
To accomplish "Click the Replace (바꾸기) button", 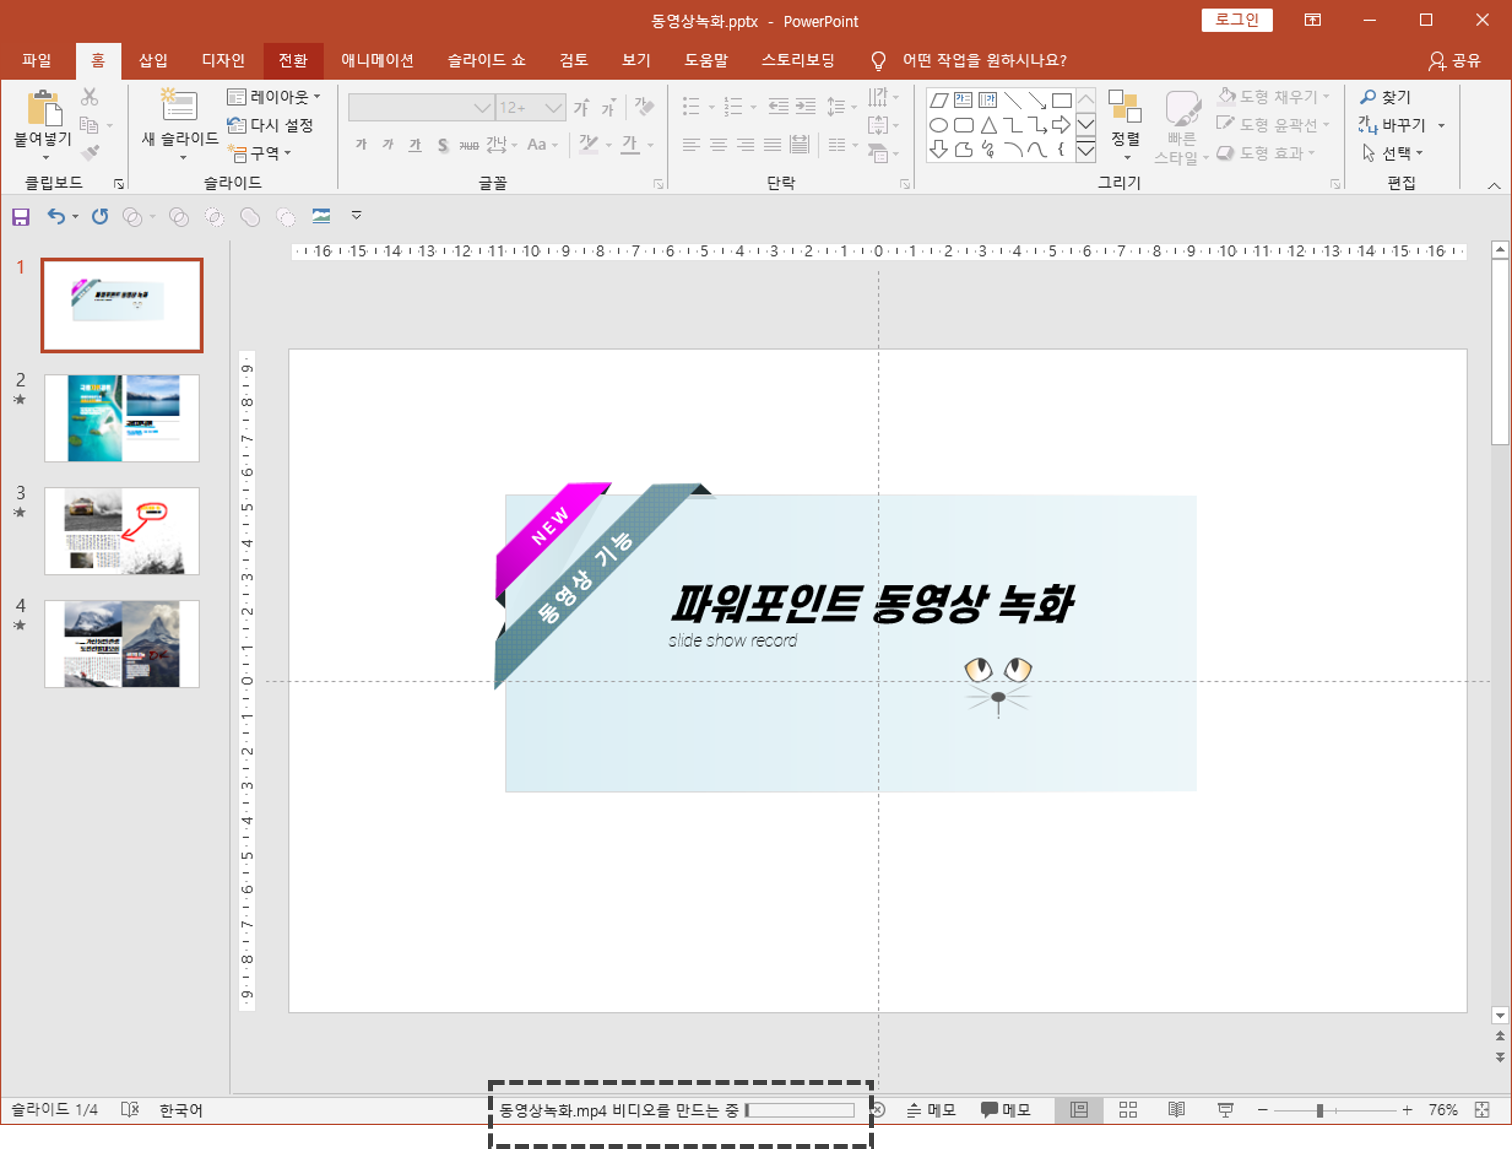I will (x=1392, y=125).
